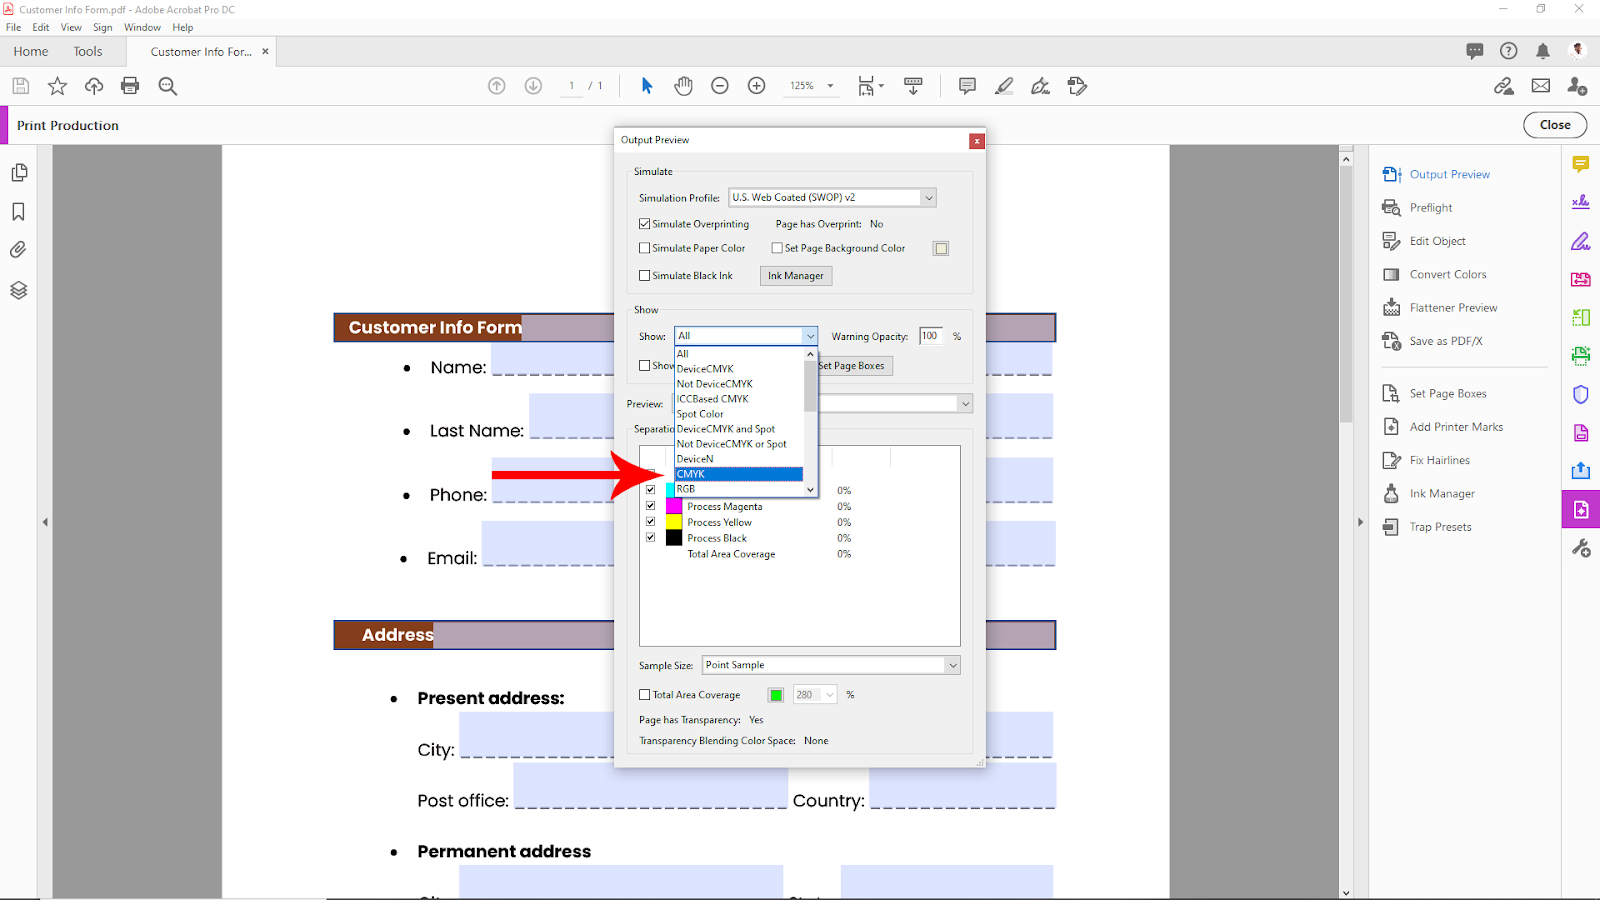
Task: Open the View menu
Action: click(x=71, y=27)
